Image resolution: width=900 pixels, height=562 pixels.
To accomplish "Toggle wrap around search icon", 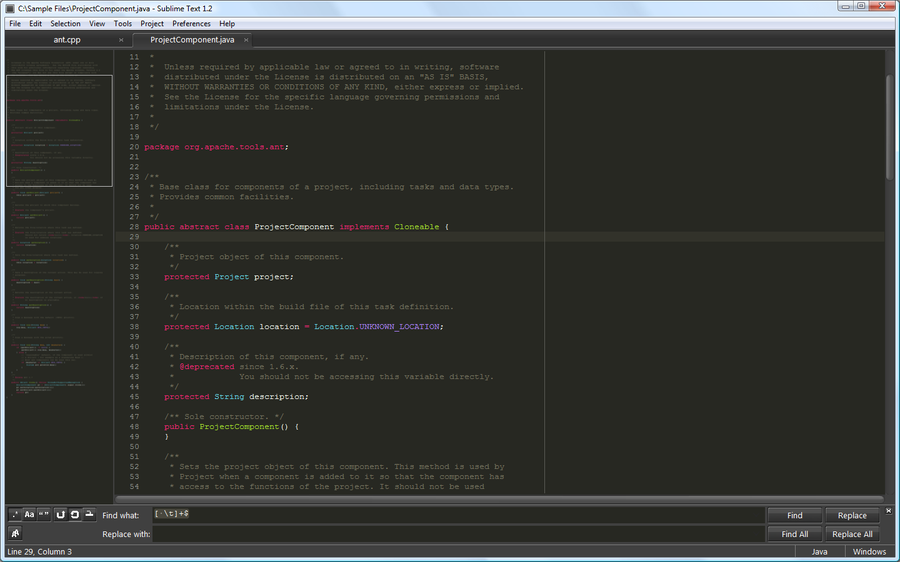I will pyautogui.click(x=75, y=515).
